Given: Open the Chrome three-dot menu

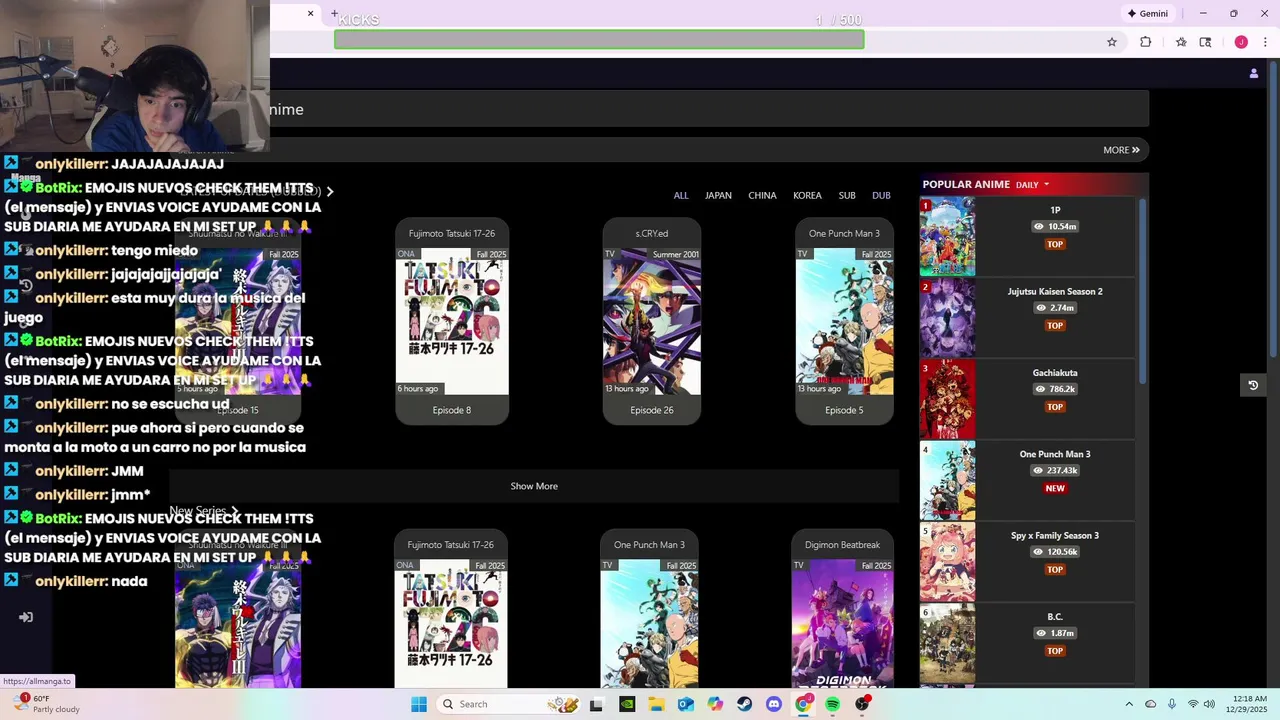Looking at the screenshot, I should pos(1265,42).
